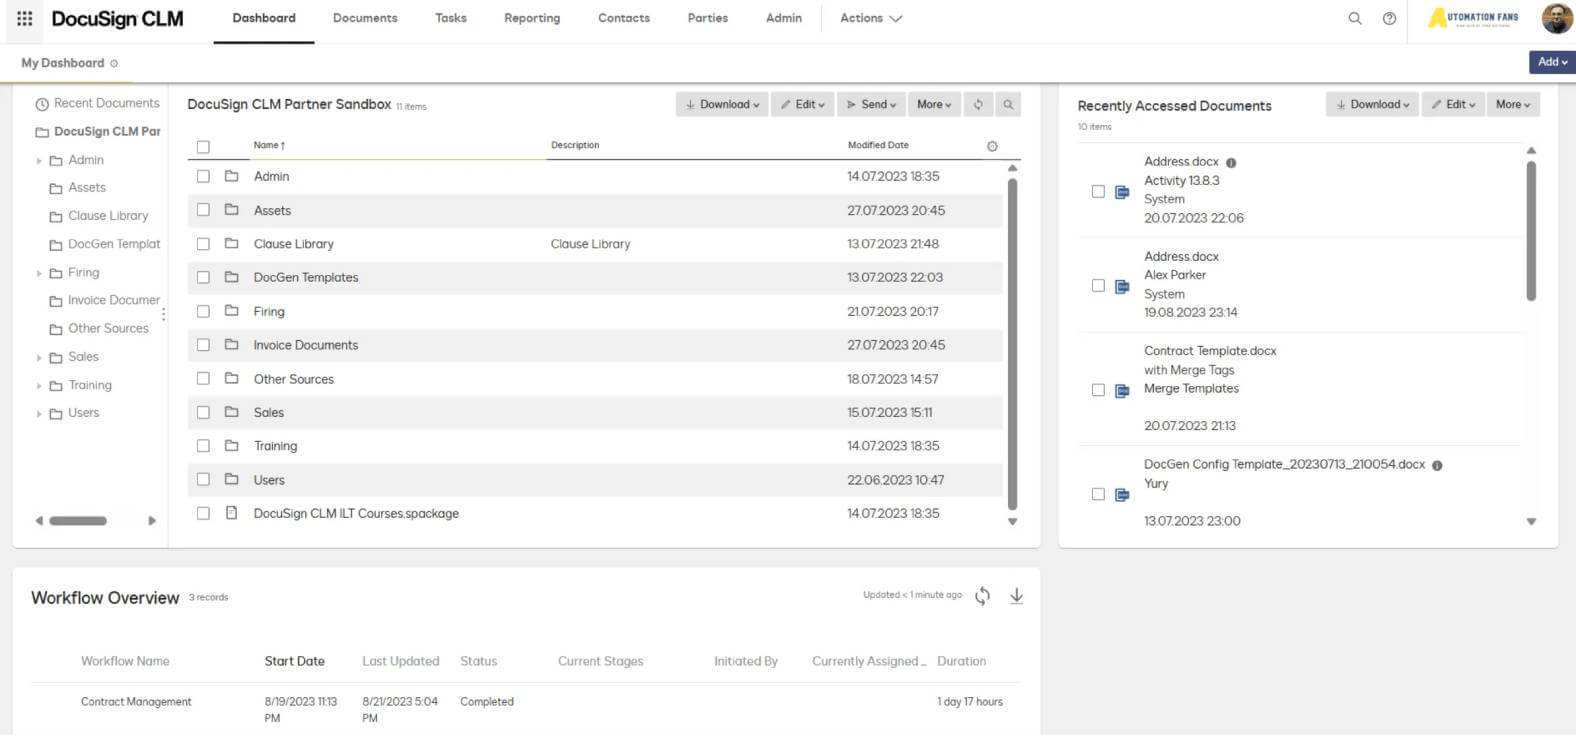Viewport: 1576px width, 736px height.
Task: Check the DocGen Templates row checkbox
Action: coord(203,277)
